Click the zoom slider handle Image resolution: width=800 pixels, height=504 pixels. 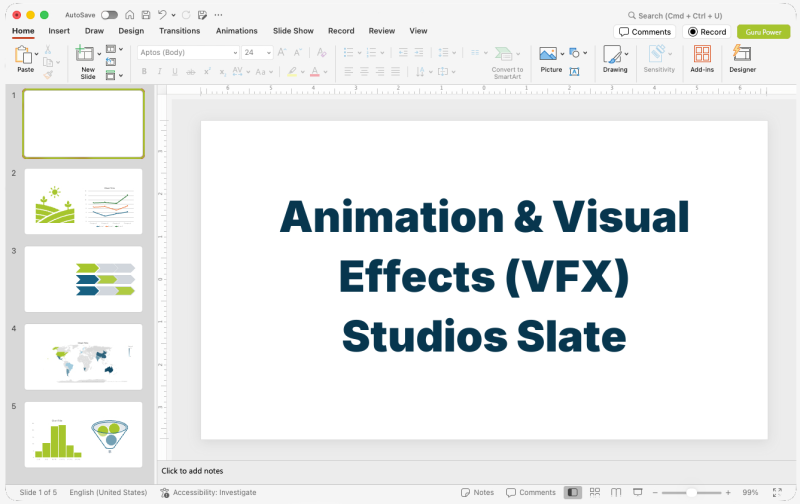point(691,492)
